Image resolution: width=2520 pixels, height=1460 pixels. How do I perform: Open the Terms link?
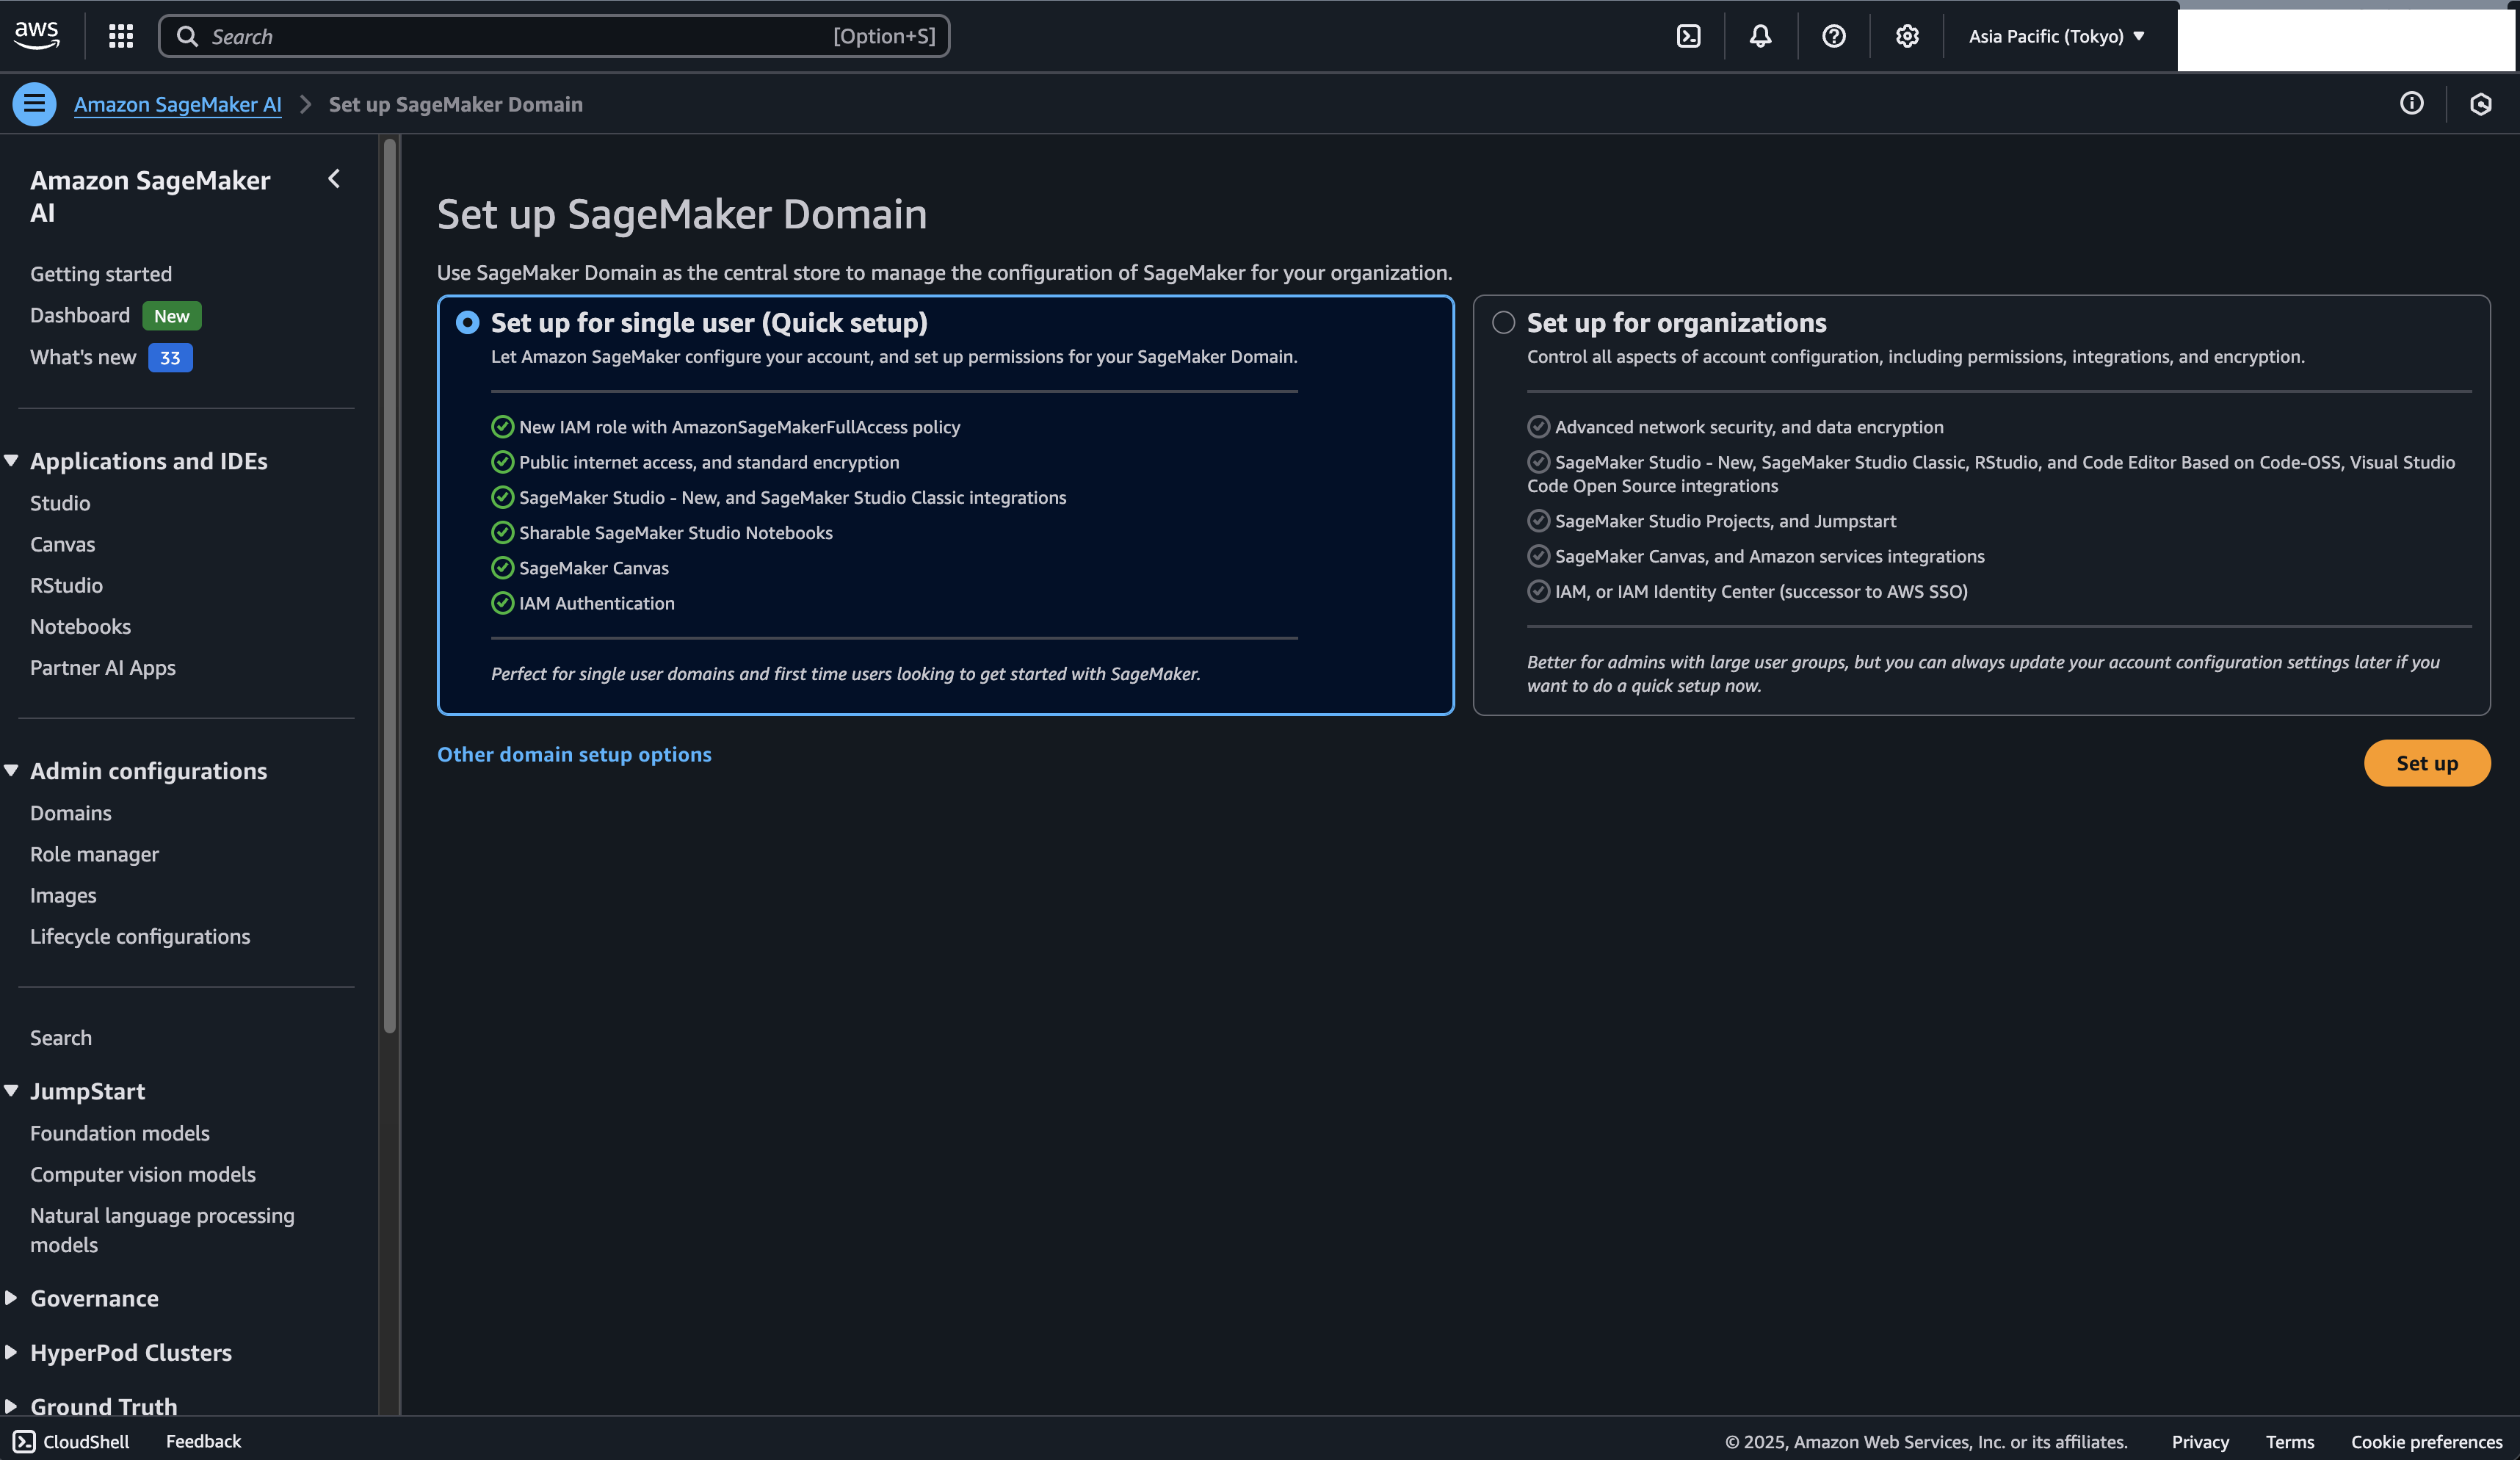click(x=2290, y=1441)
